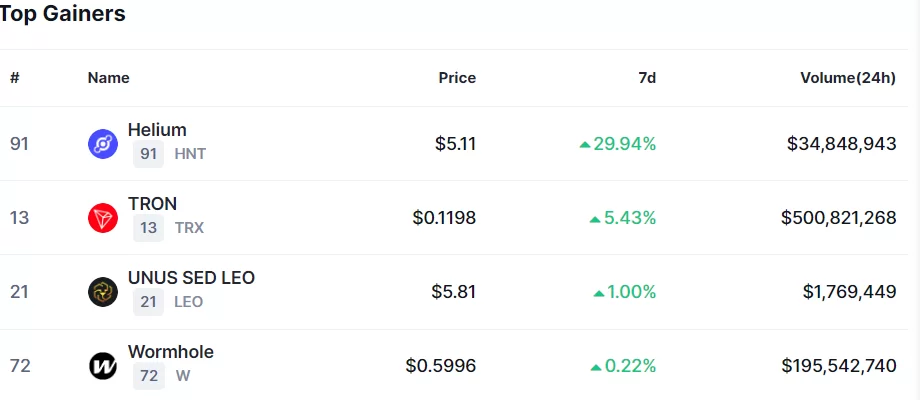Image resolution: width=920 pixels, height=400 pixels.
Task: Click the green up arrow beside 1.00%
Action: [599, 293]
